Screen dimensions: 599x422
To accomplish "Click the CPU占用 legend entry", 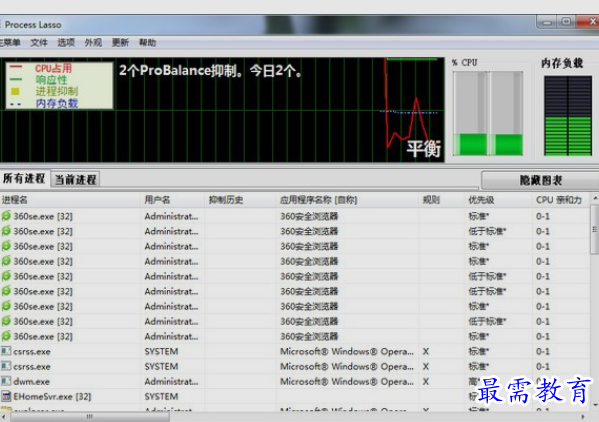I will 53,68.
